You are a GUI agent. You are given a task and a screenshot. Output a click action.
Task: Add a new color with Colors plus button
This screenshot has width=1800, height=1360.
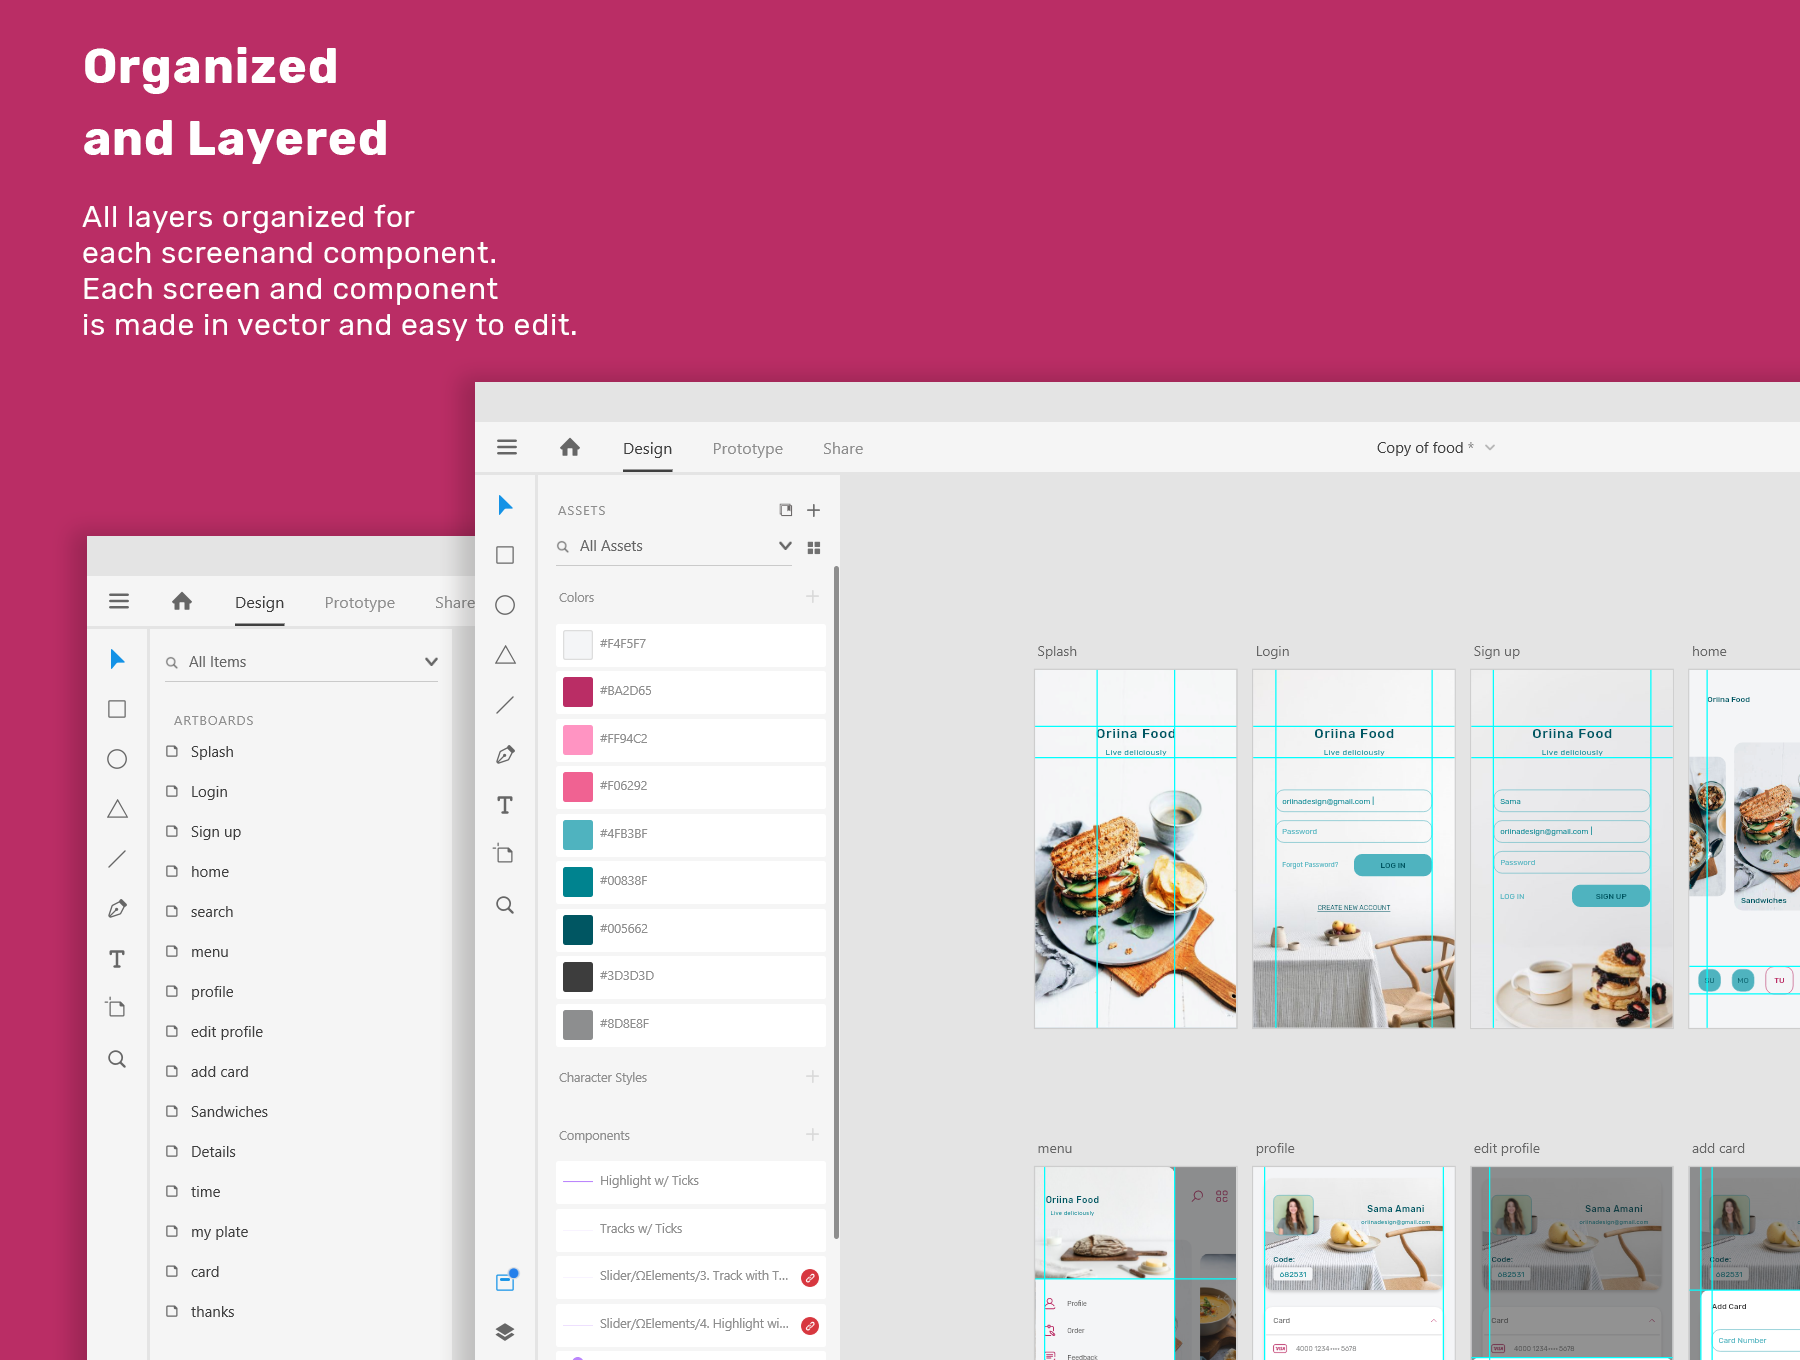pos(812,597)
